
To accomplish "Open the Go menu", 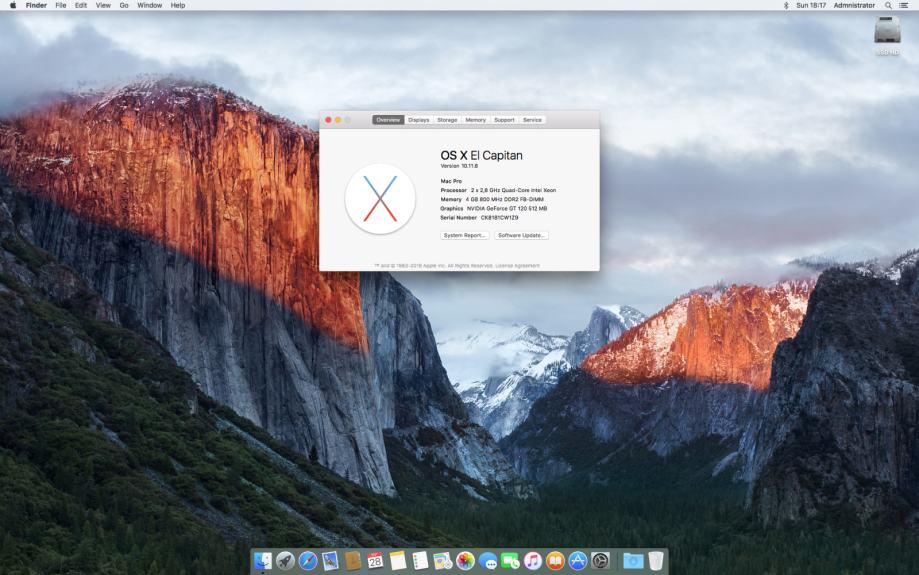I will (124, 5).
